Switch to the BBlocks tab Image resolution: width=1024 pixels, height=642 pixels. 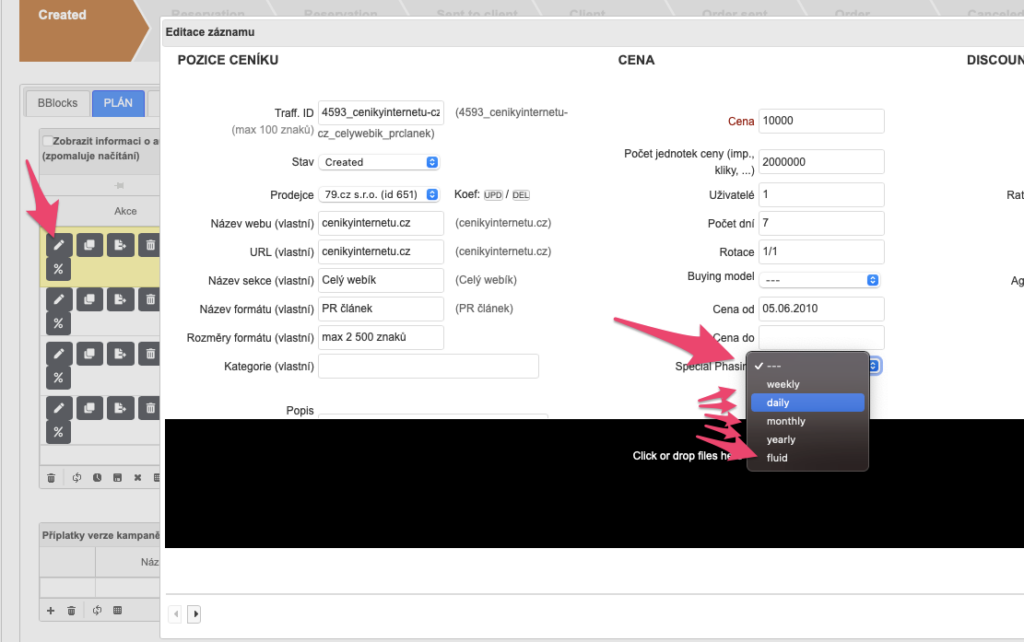tap(57, 103)
